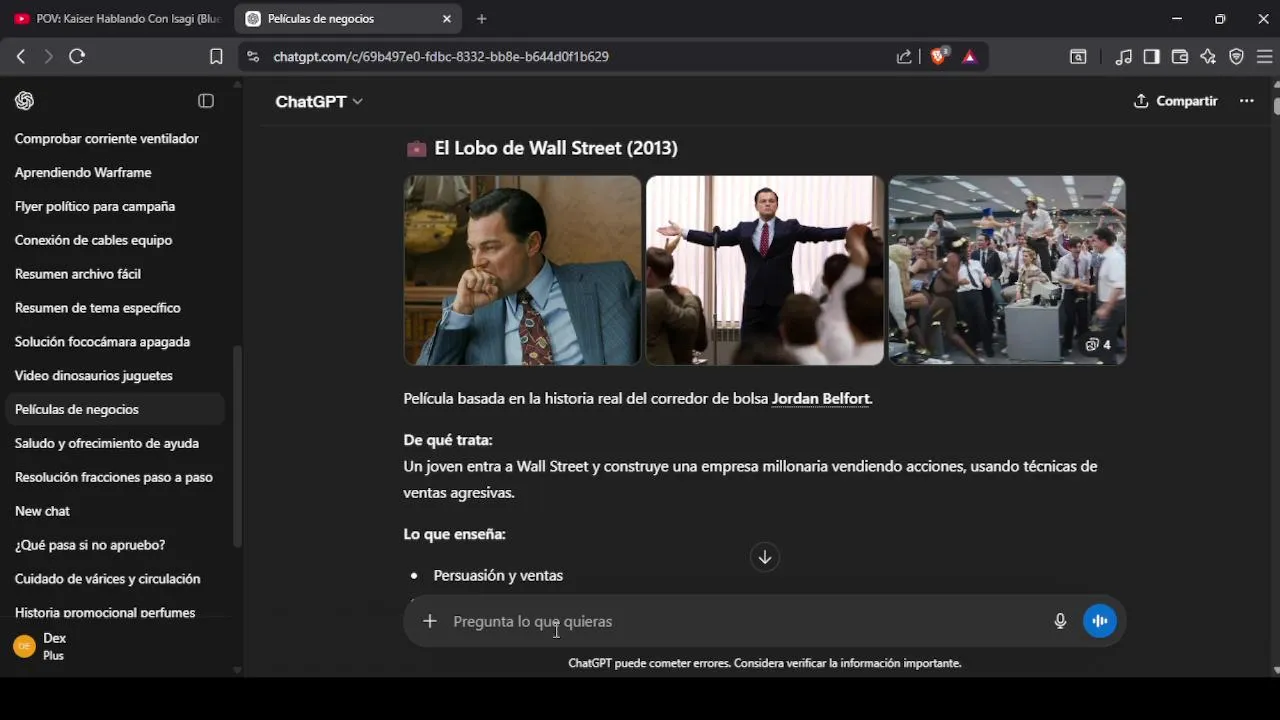Viewport: 1280px width, 720px height.
Task: Close the 'Películas de negocios' browser tab
Action: click(x=447, y=19)
